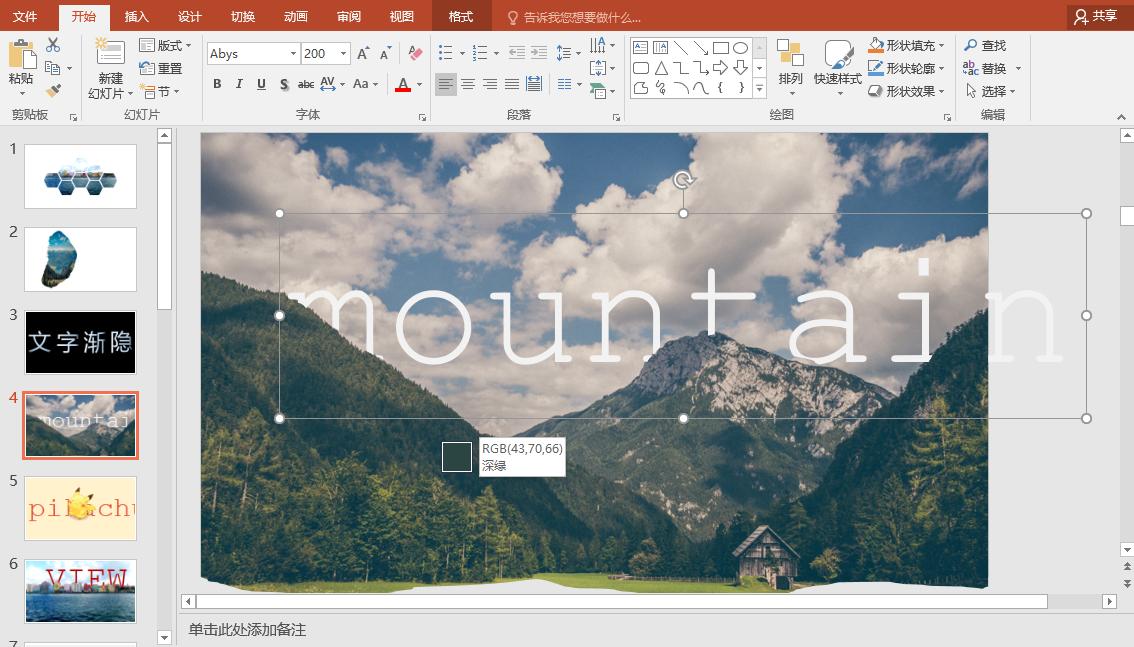1134x647 pixels.
Task: Select the straight Line shape
Action: (681, 48)
